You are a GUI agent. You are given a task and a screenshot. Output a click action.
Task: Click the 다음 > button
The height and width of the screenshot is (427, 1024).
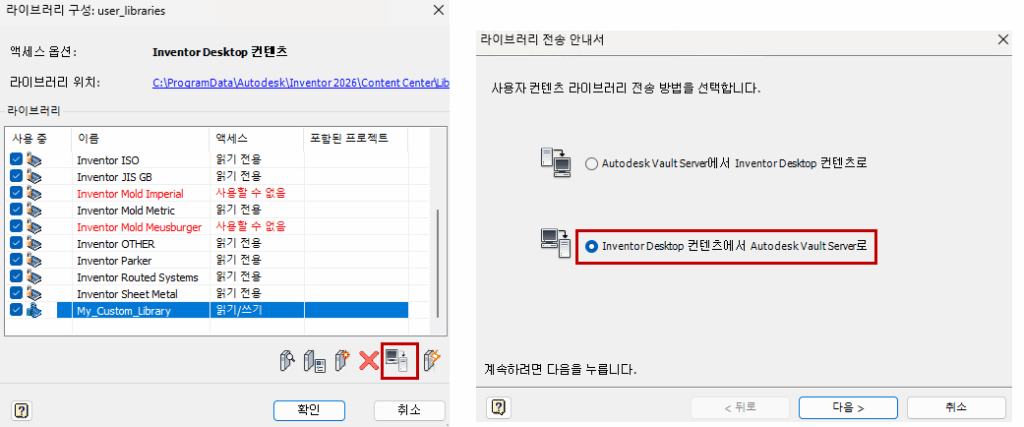tap(848, 407)
